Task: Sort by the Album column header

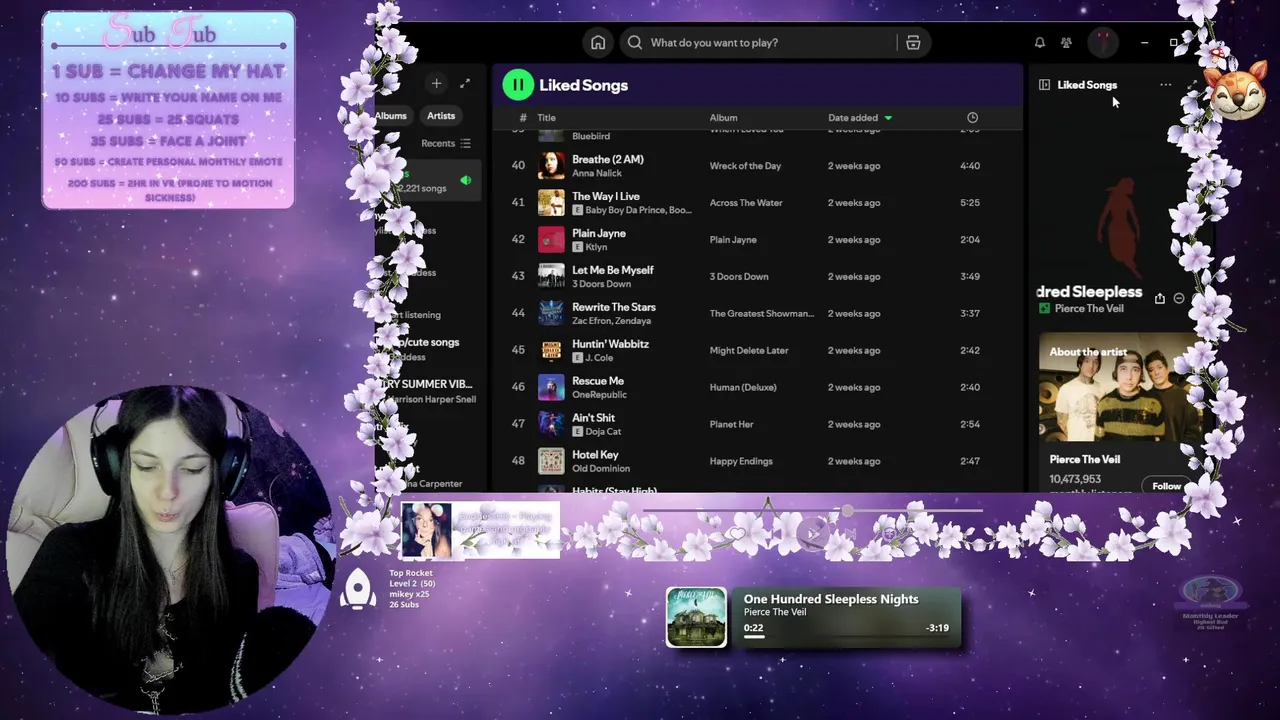Action: click(x=723, y=118)
